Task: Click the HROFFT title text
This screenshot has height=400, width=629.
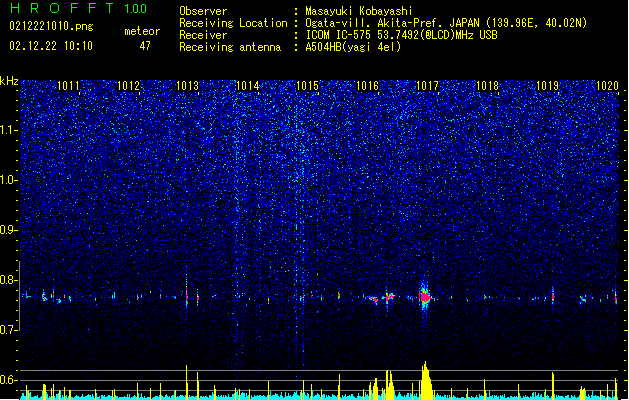Action: click(62, 8)
